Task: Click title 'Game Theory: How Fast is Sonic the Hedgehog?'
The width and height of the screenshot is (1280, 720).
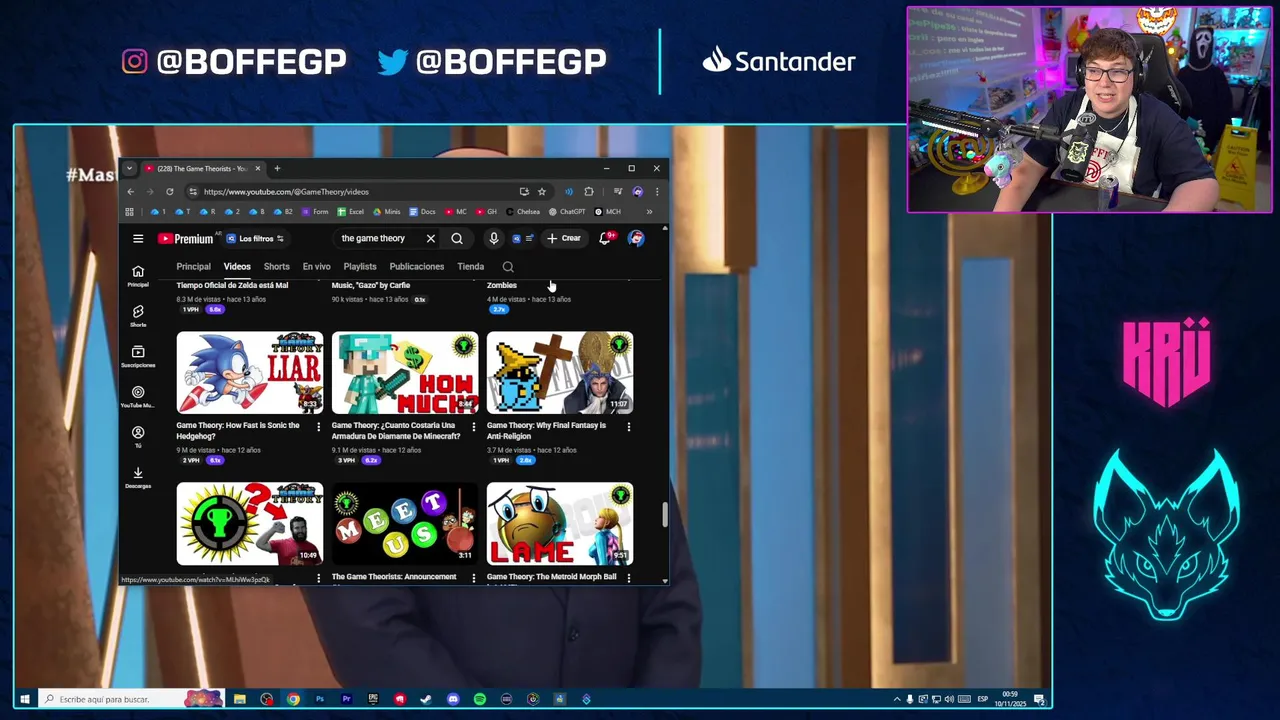Action: point(238,431)
